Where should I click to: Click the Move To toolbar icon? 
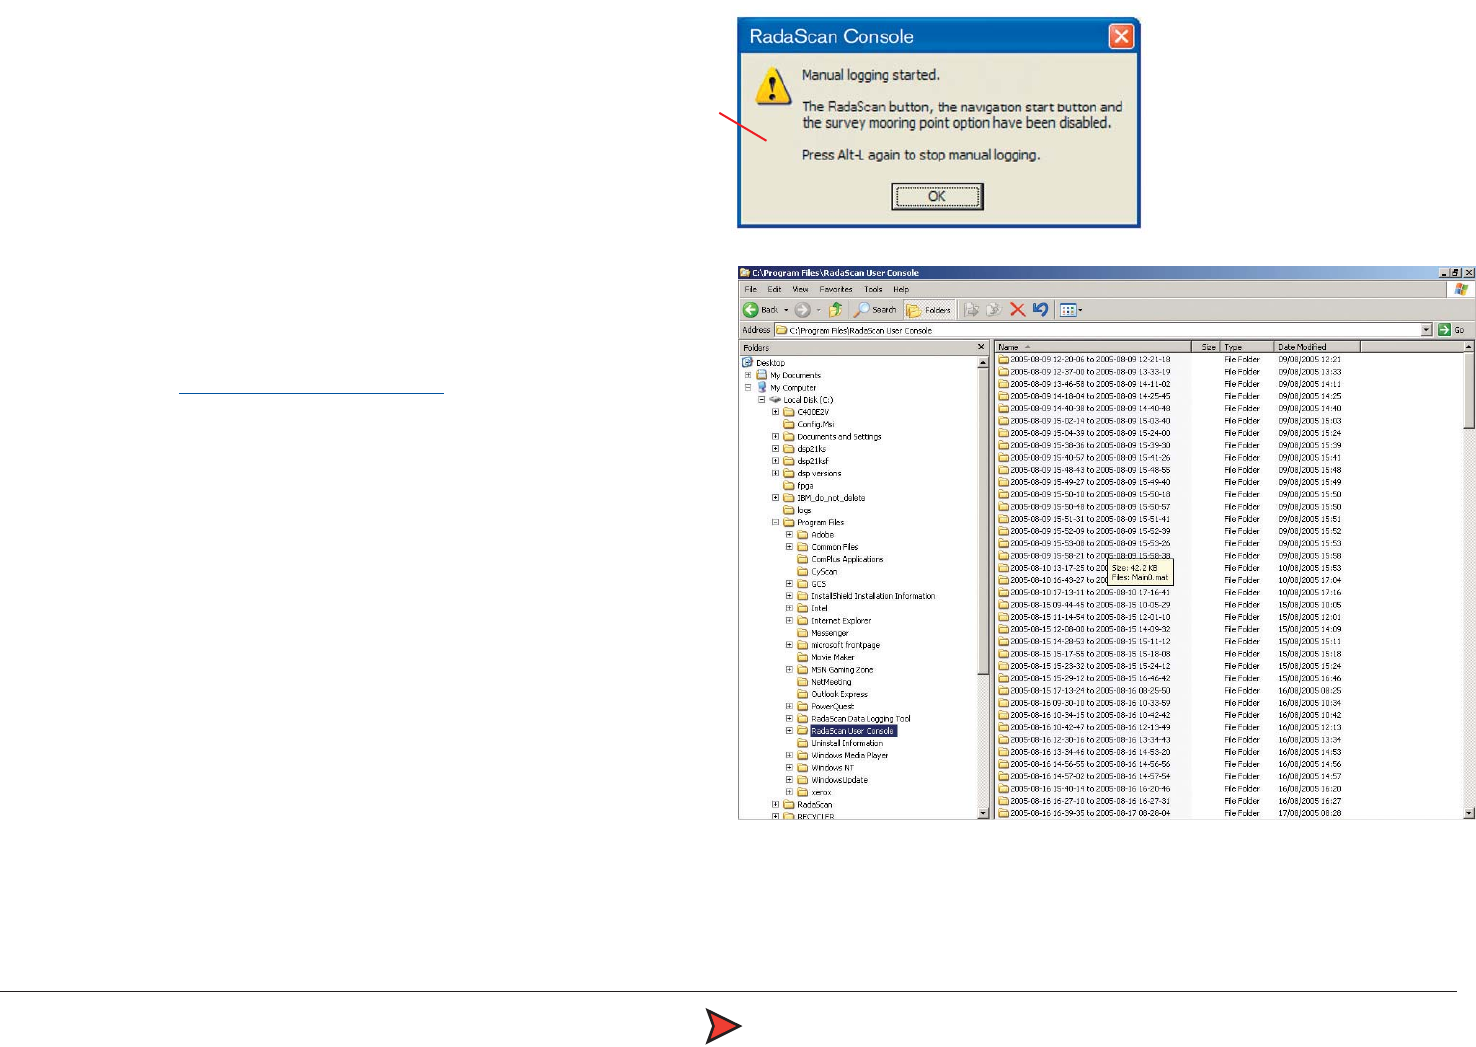[x=971, y=310]
